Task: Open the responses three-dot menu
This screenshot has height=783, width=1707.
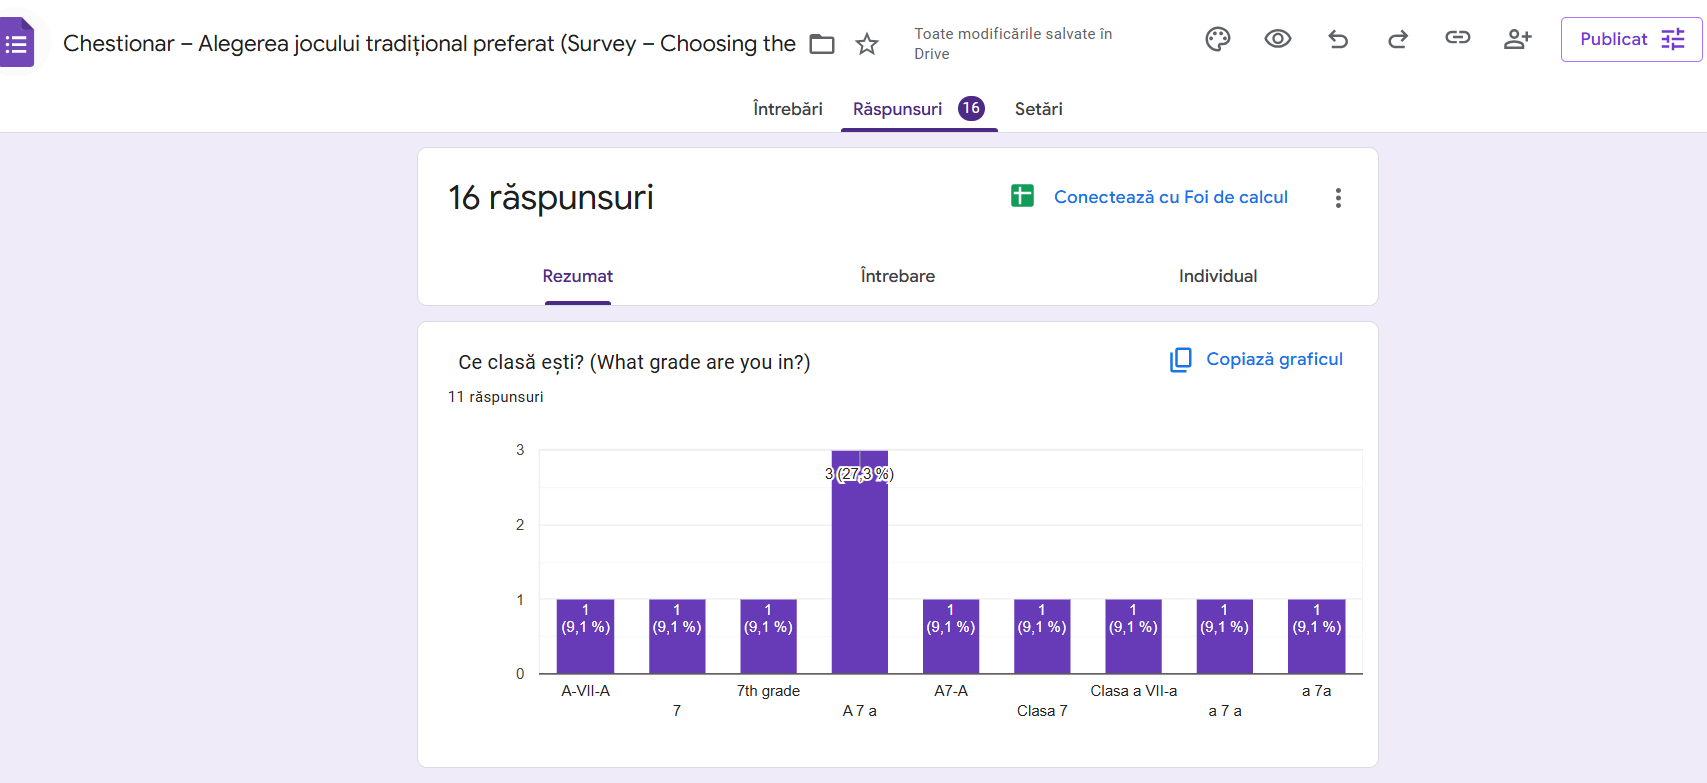Action: [x=1338, y=198]
